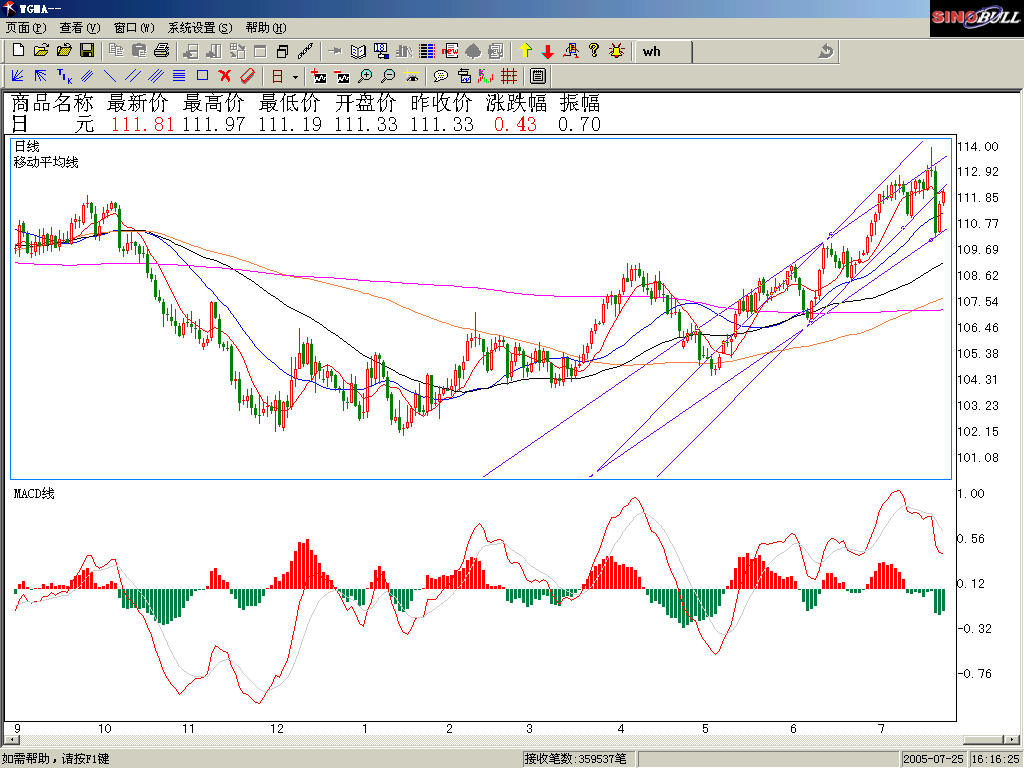The height and width of the screenshot is (768, 1024).
Task: Click the 日 daily period button
Action: tap(278, 76)
